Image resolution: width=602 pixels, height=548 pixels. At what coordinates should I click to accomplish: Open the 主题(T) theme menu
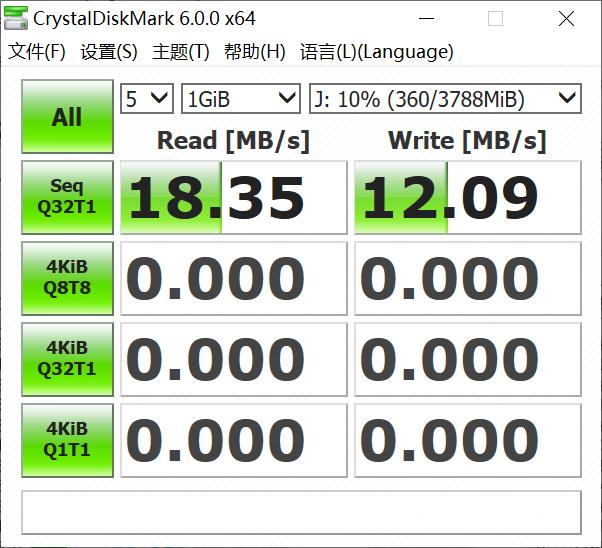pos(181,52)
